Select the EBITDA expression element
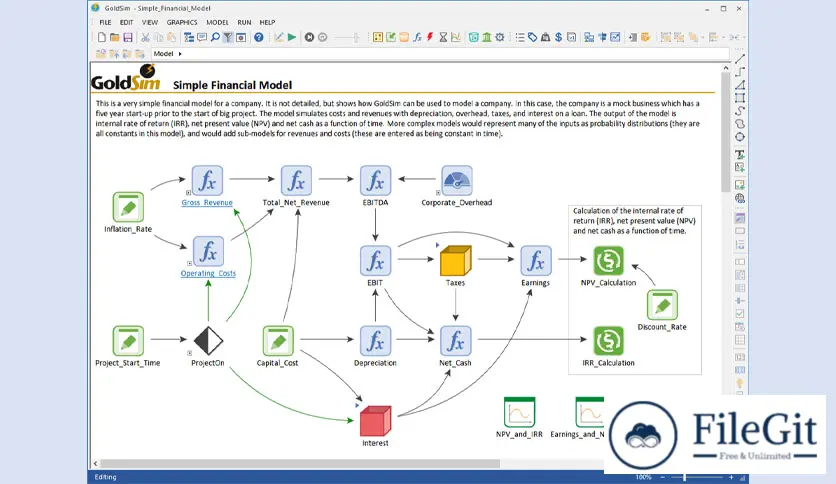Screen dimensions: 836x484 pyautogui.click(x=375, y=180)
